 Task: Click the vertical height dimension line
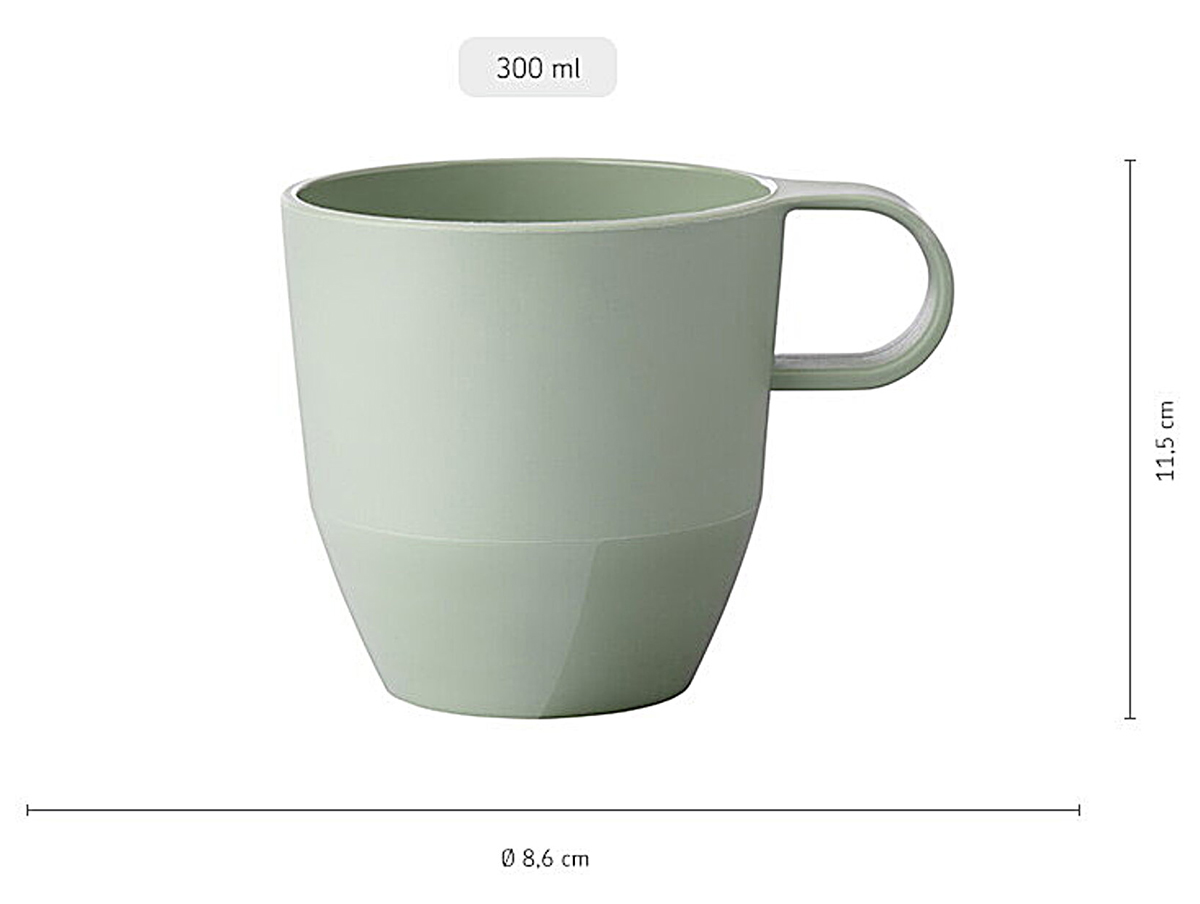1131,439
